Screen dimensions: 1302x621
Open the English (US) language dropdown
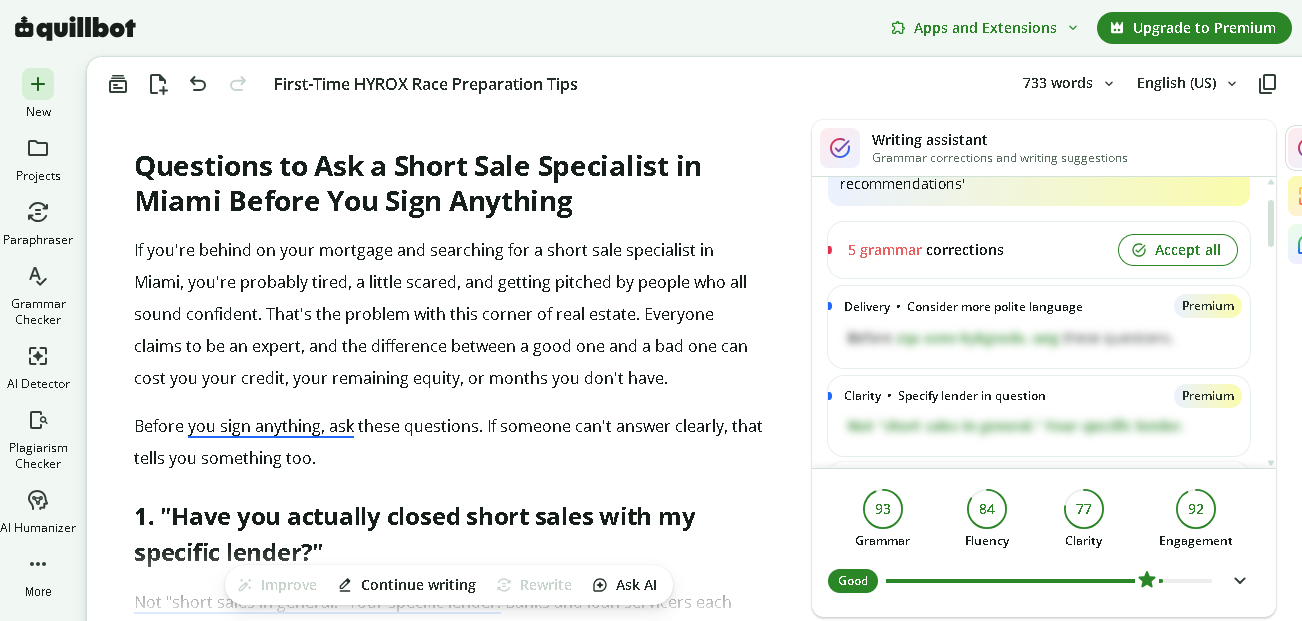pos(1186,83)
